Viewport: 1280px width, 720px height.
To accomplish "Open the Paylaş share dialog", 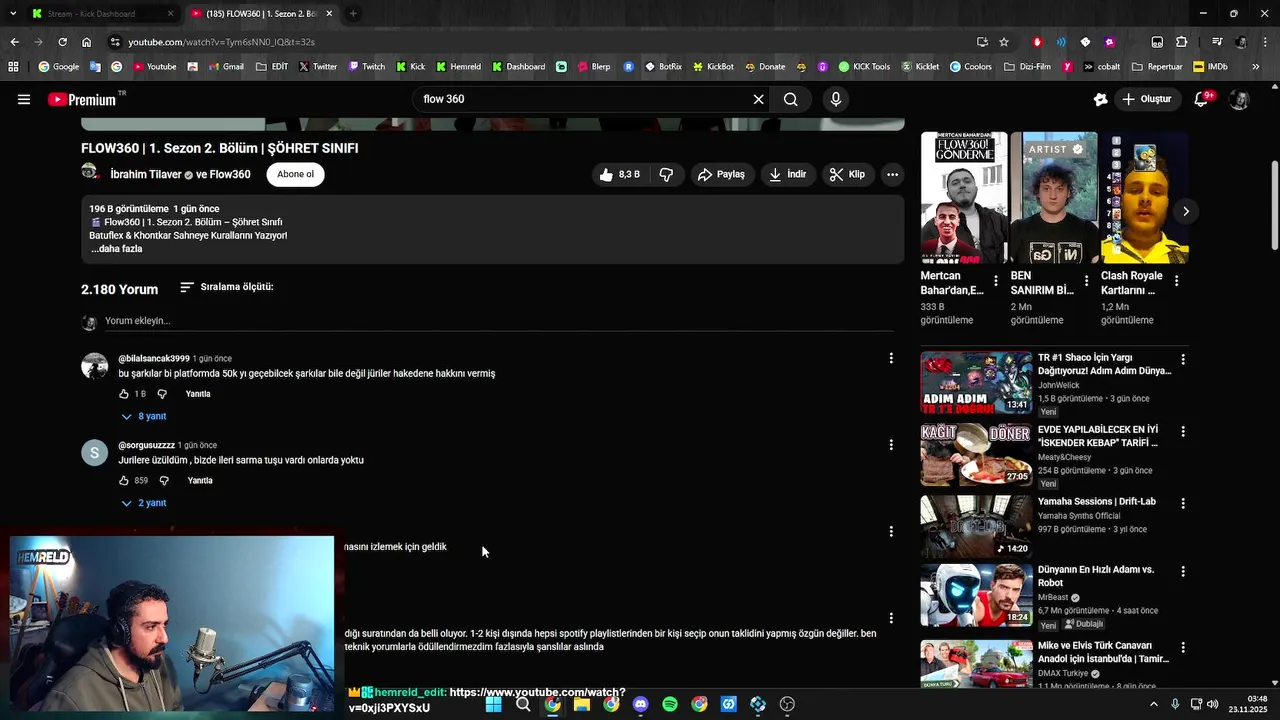I will click(721, 174).
